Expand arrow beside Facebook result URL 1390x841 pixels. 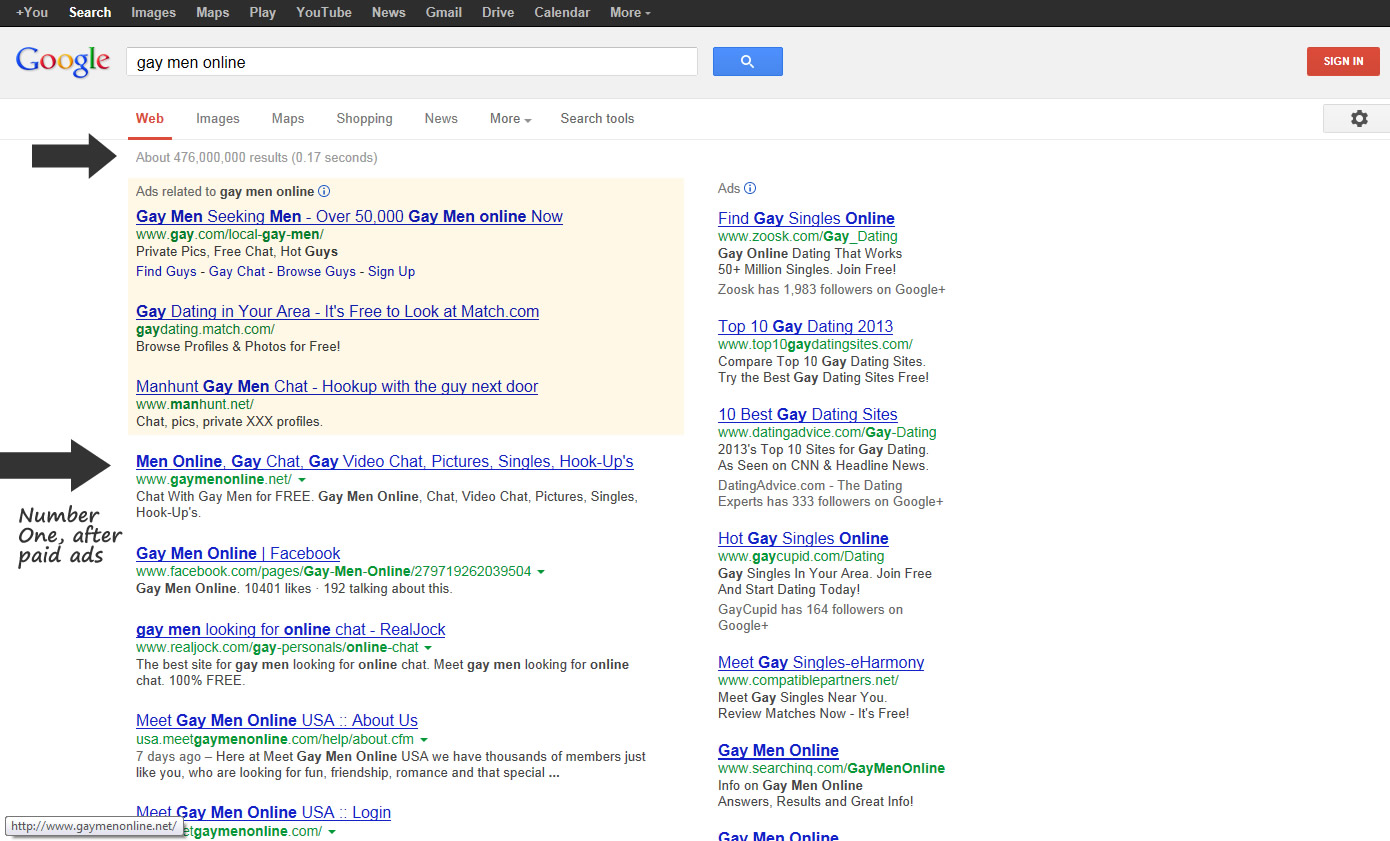click(x=541, y=572)
